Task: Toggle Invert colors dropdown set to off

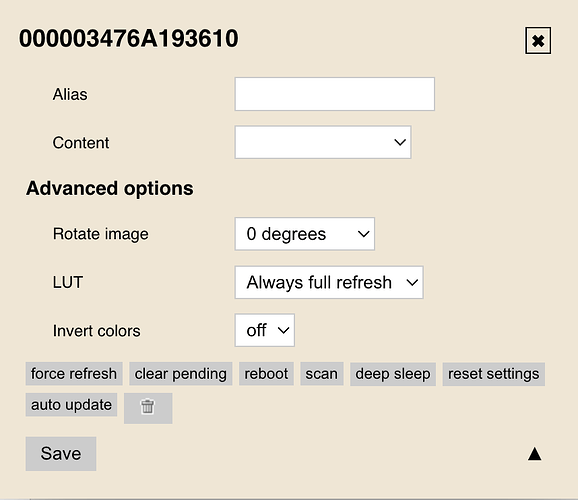Action: coord(265,330)
